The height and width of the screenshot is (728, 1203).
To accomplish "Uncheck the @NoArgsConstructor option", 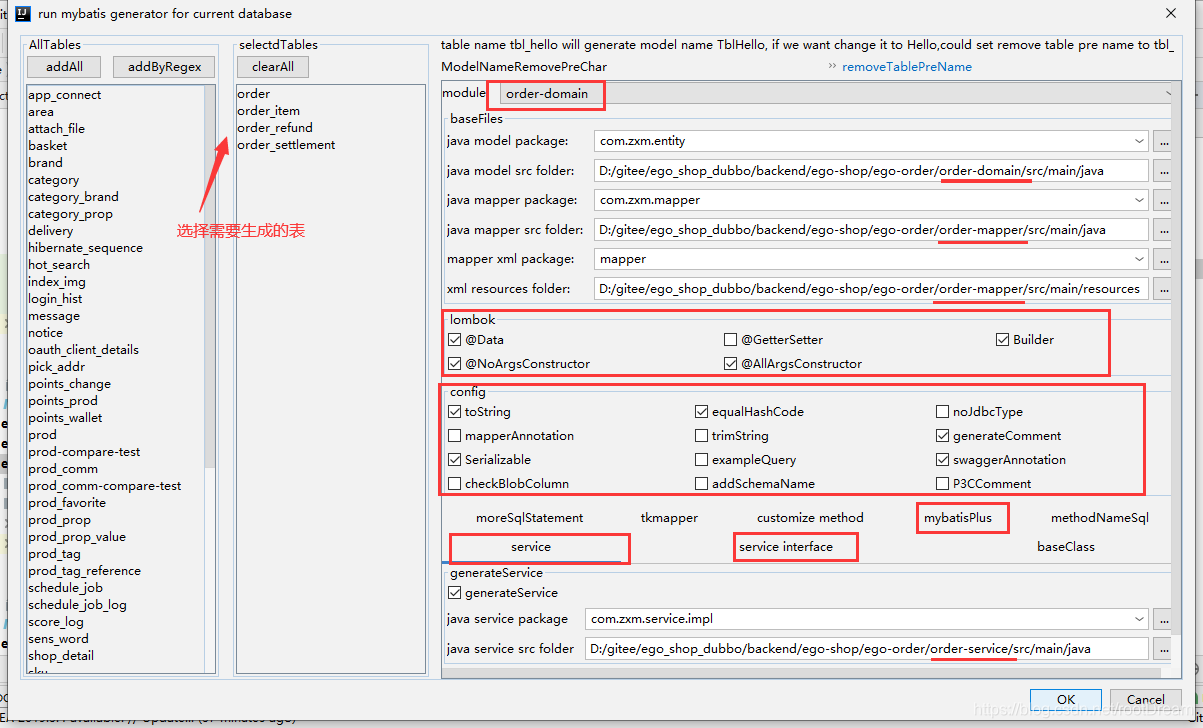I will point(455,364).
